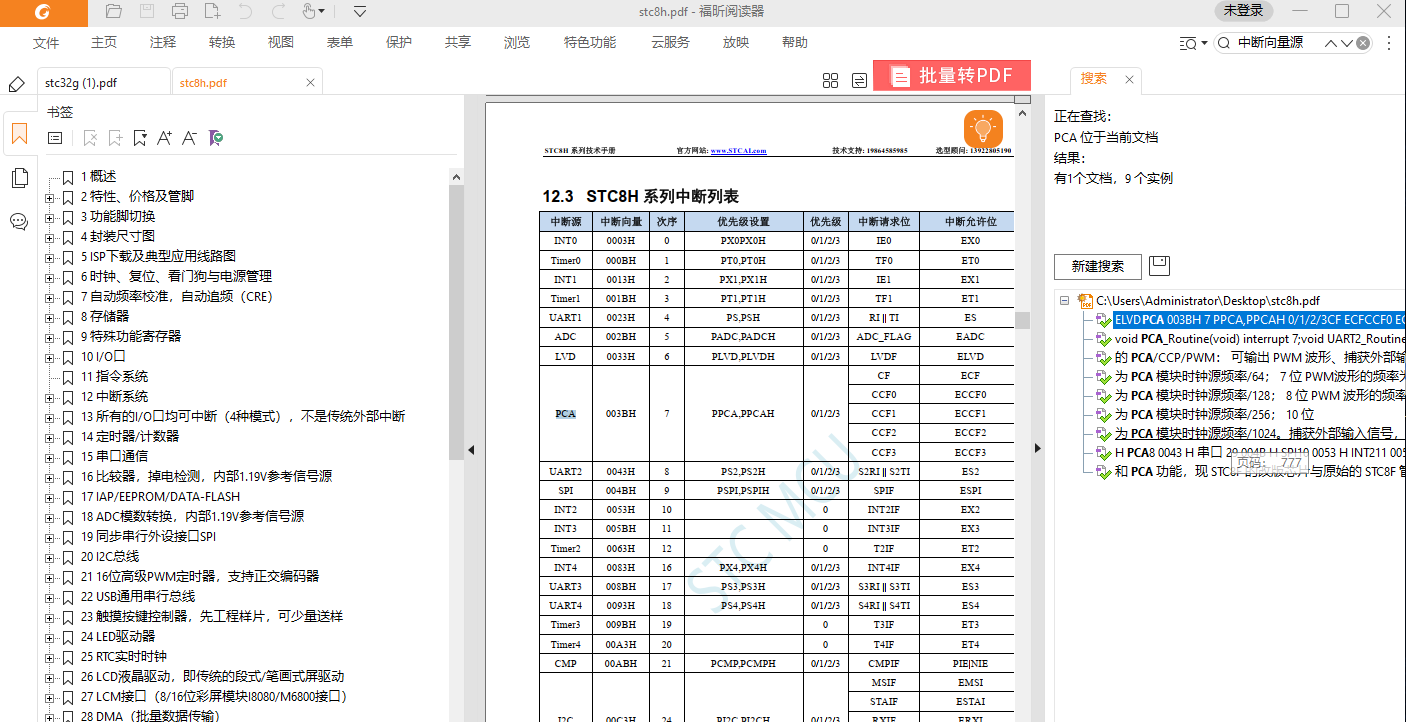Open the bookmark panel sidebar icon

tap(19, 133)
